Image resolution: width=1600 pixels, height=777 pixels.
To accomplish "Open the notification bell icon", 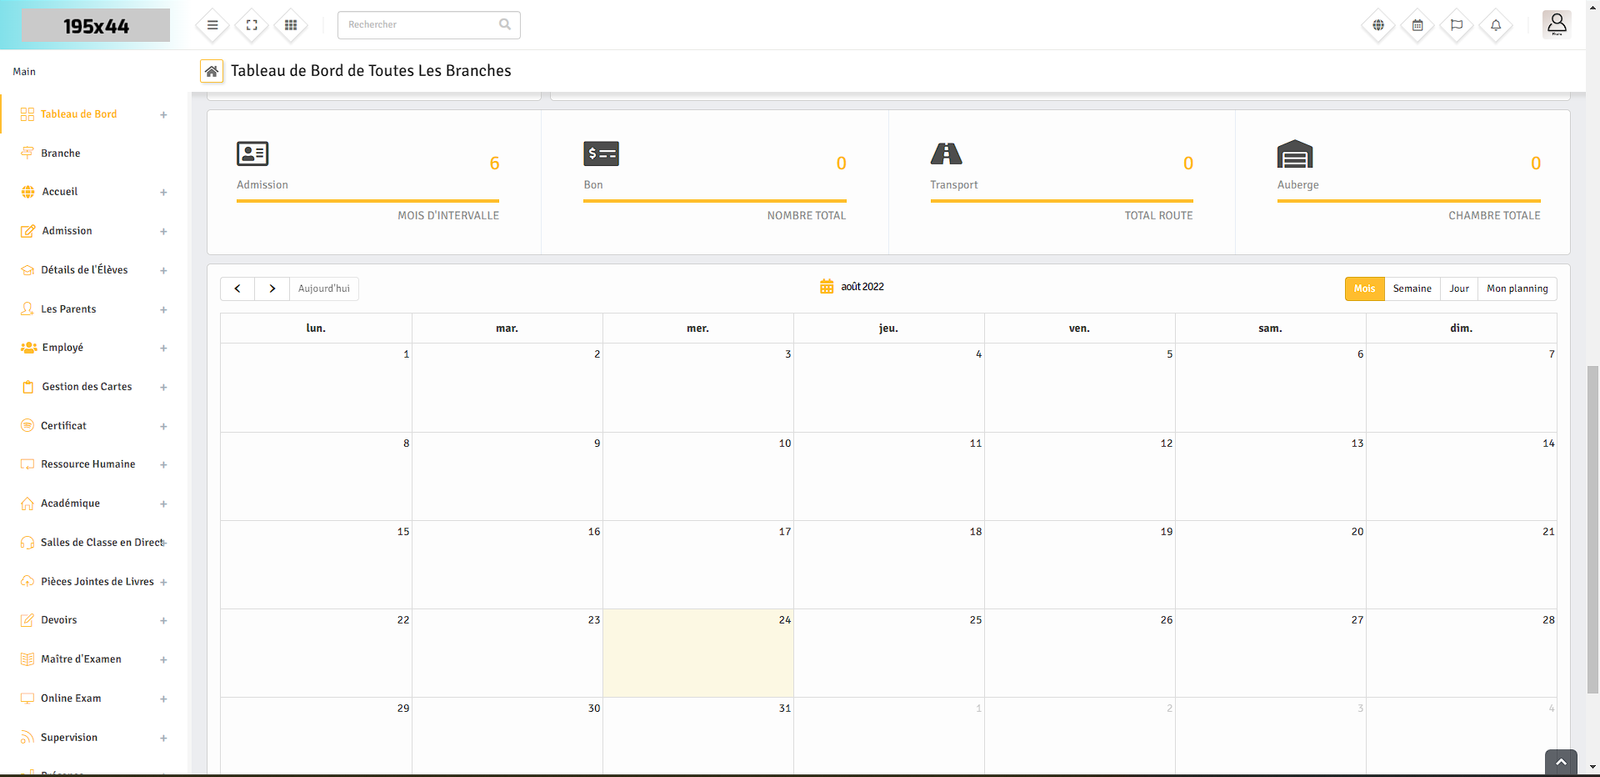I will click(1496, 25).
